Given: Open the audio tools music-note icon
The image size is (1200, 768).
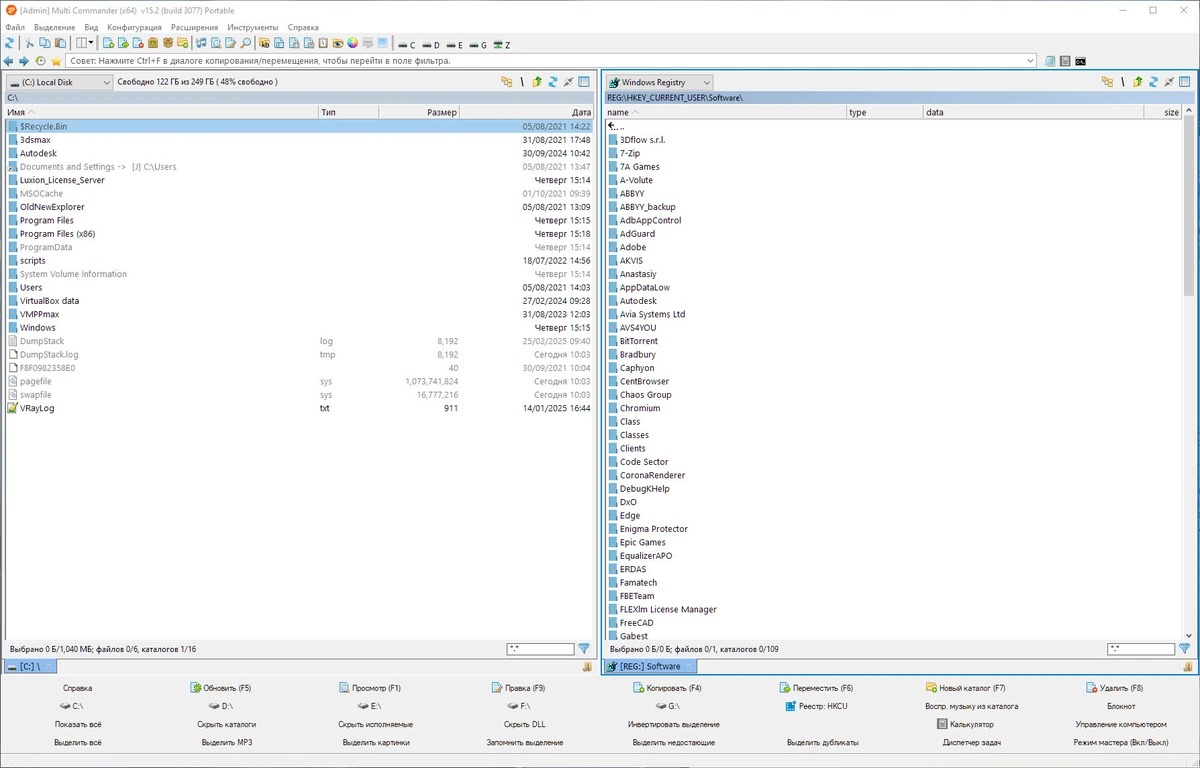Looking at the screenshot, I should [201, 43].
